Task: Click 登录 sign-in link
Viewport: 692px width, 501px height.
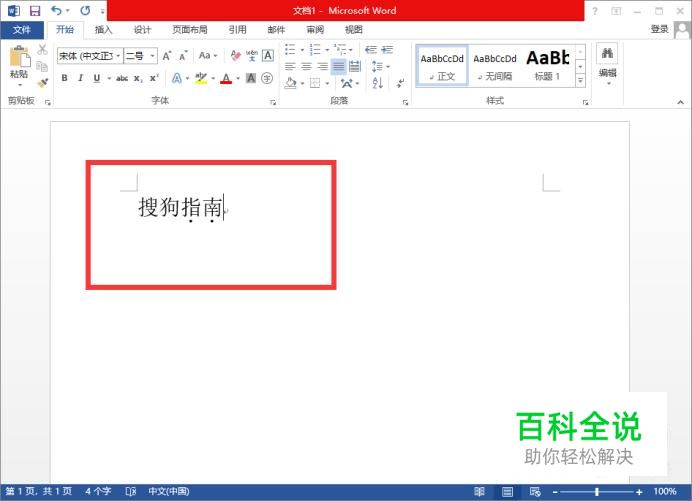Action: click(659, 29)
